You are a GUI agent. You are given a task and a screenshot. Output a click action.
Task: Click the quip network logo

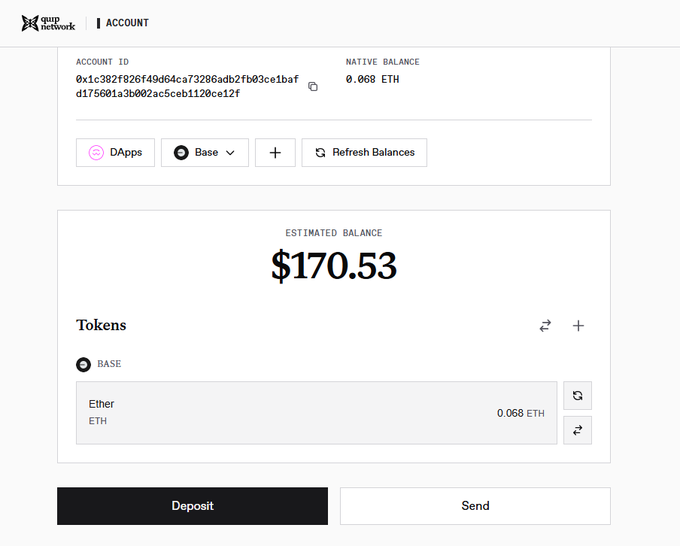click(48, 23)
